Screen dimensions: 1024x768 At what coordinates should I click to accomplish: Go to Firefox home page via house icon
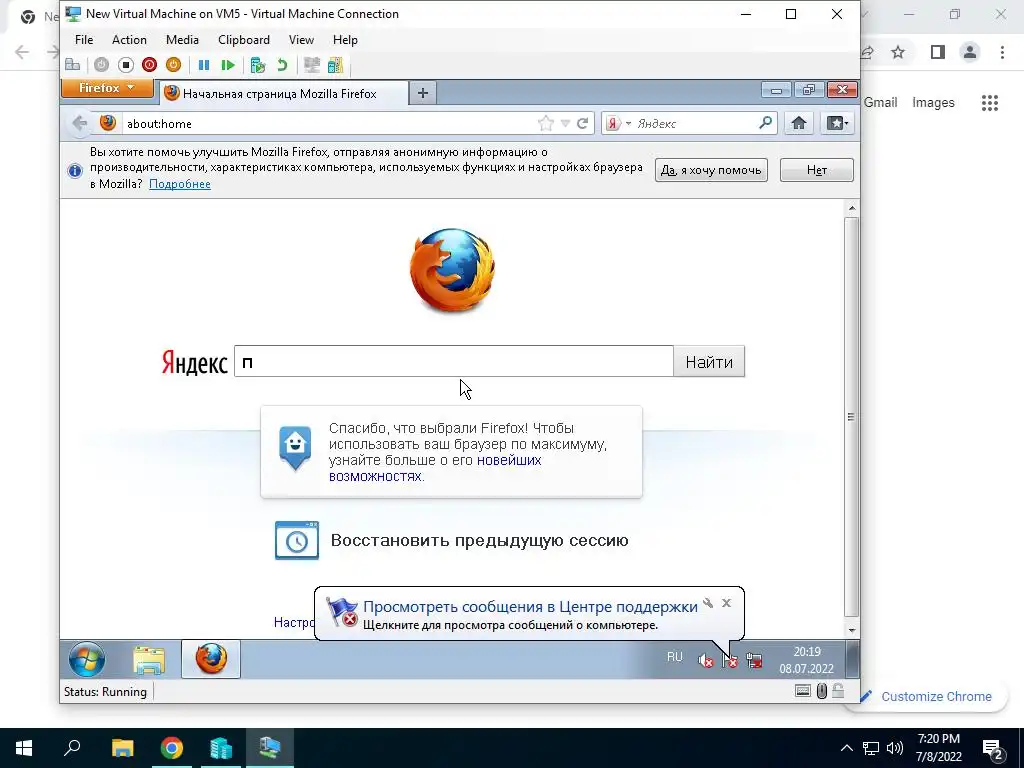coord(799,123)
